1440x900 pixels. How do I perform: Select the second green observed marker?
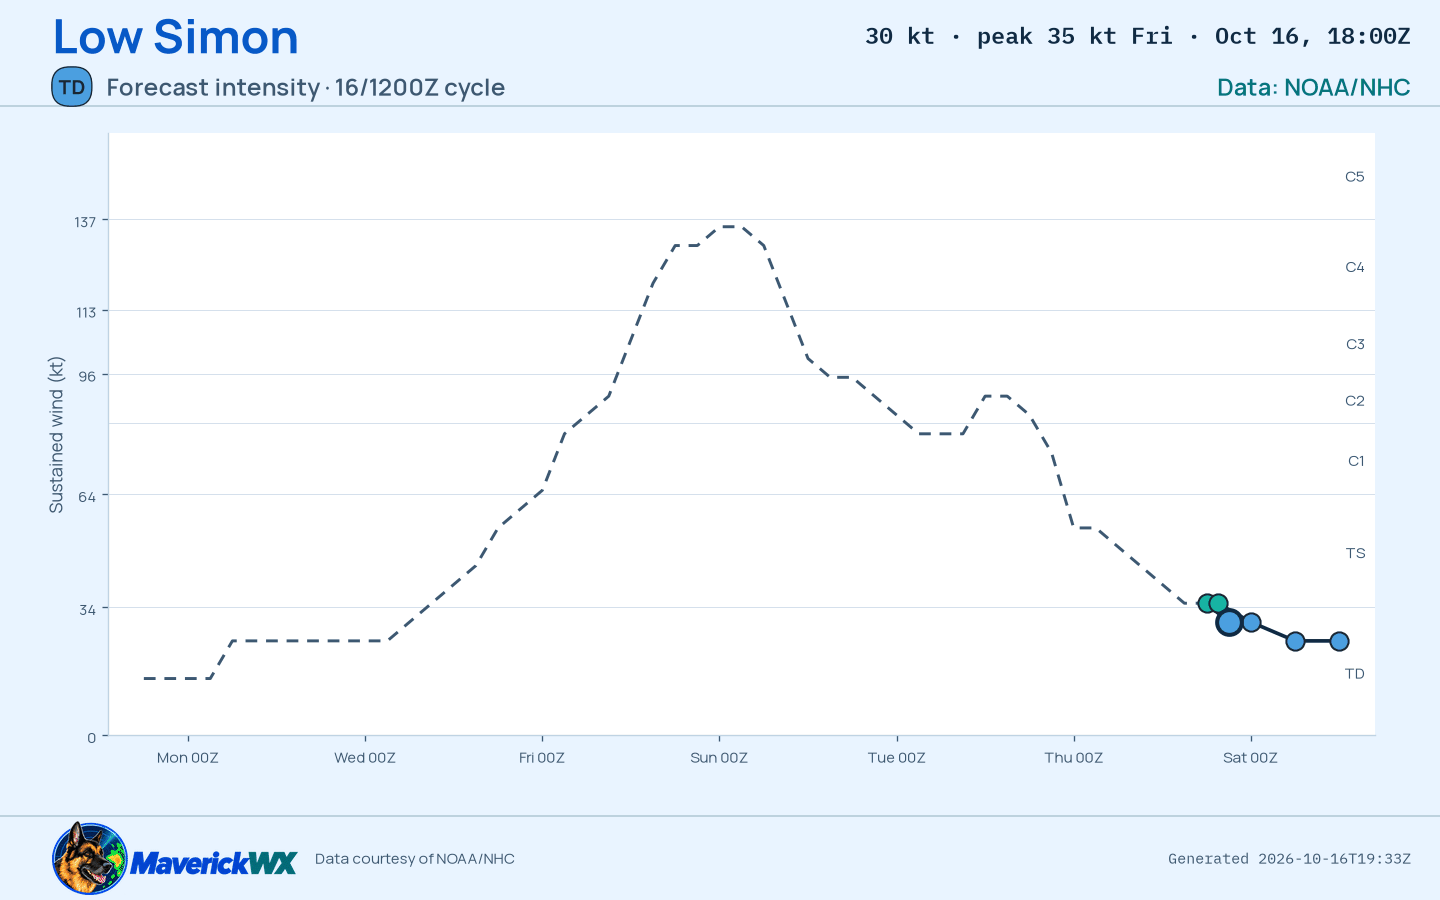pyautogui.click(x=1218, y=603)
